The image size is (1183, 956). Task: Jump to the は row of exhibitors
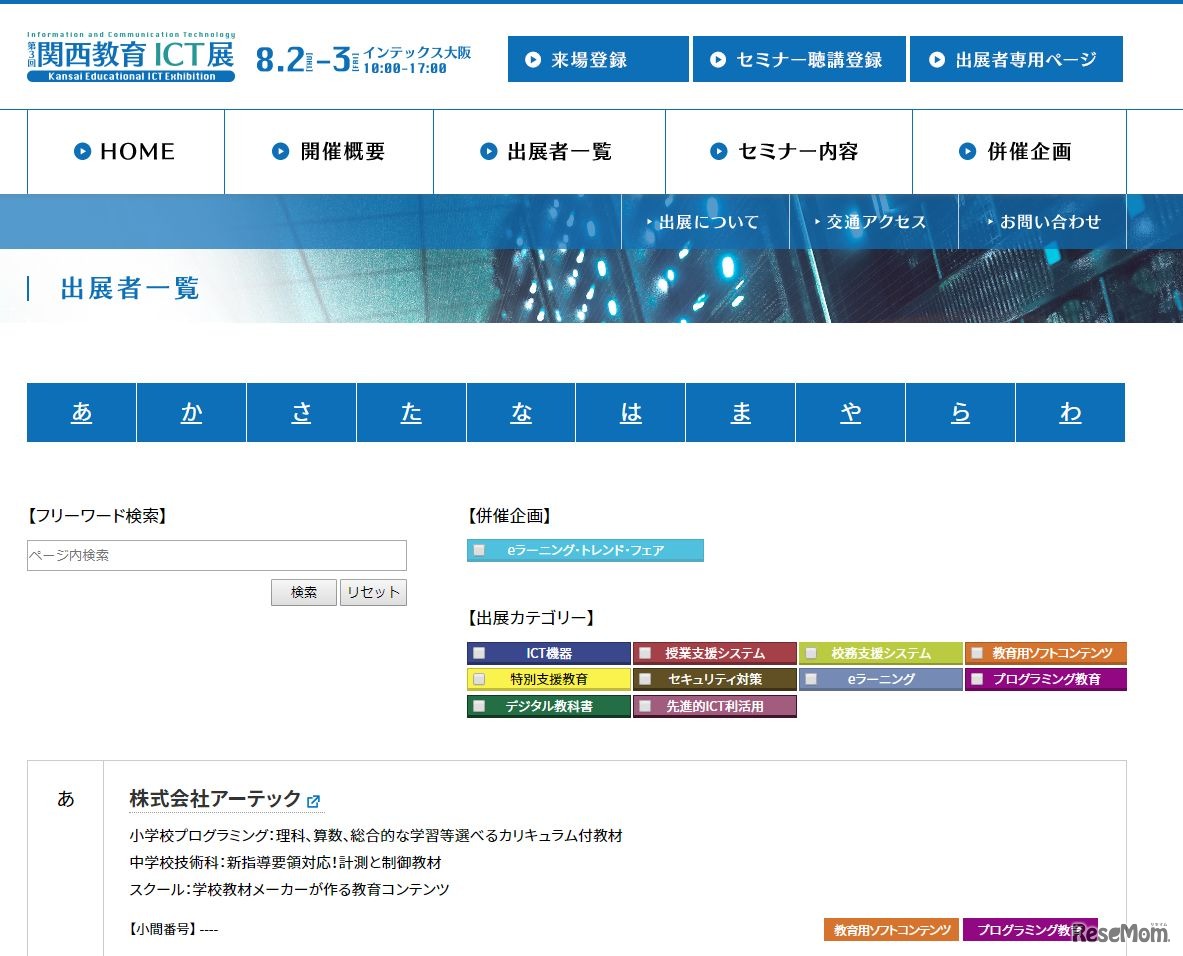tap(631, 413)
